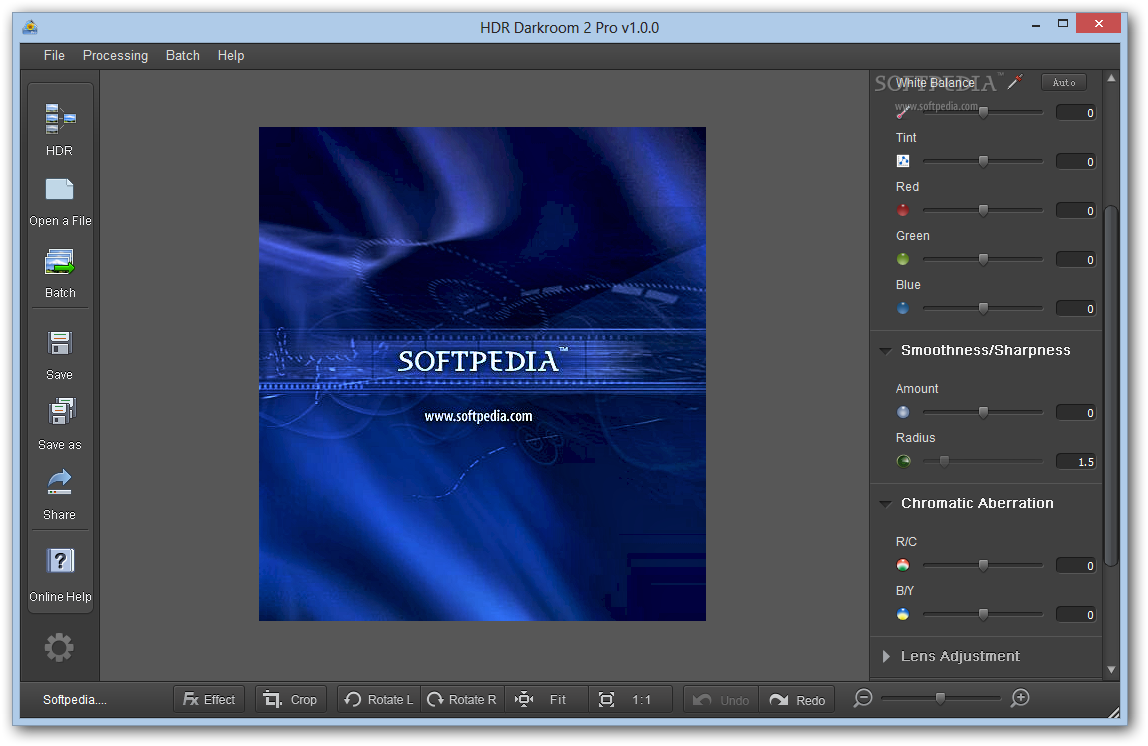The height and width of the screenshot is (746, 1148).
Task: Zoom in with the plus magnifier
Action: pyautogui.click(x=1020, y=698)
